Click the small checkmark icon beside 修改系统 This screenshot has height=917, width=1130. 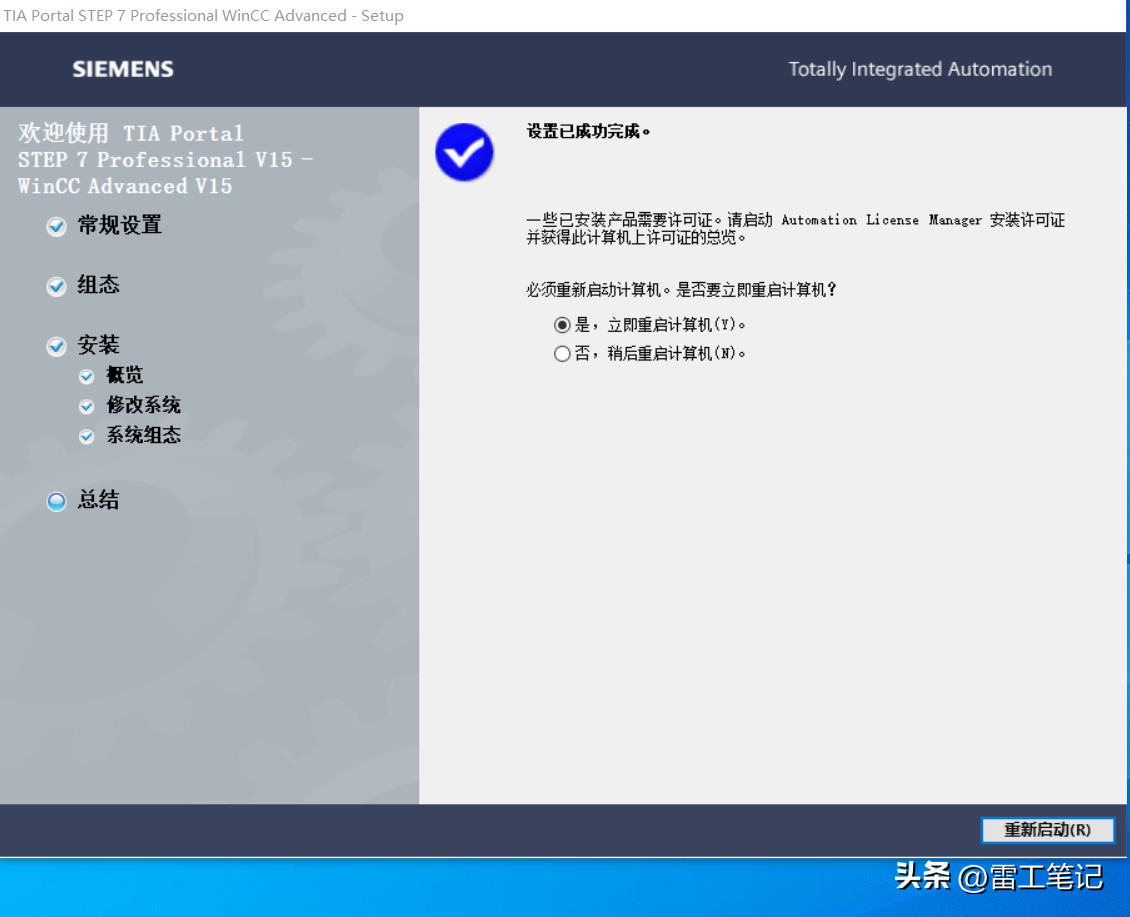coord(87,407)
